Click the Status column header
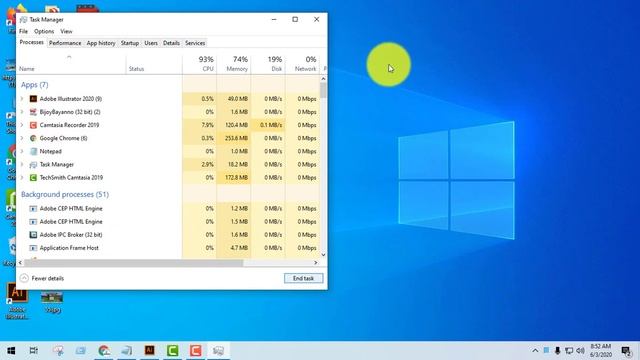This screenshot has height=360, width=640. click(x=154, y=64)
